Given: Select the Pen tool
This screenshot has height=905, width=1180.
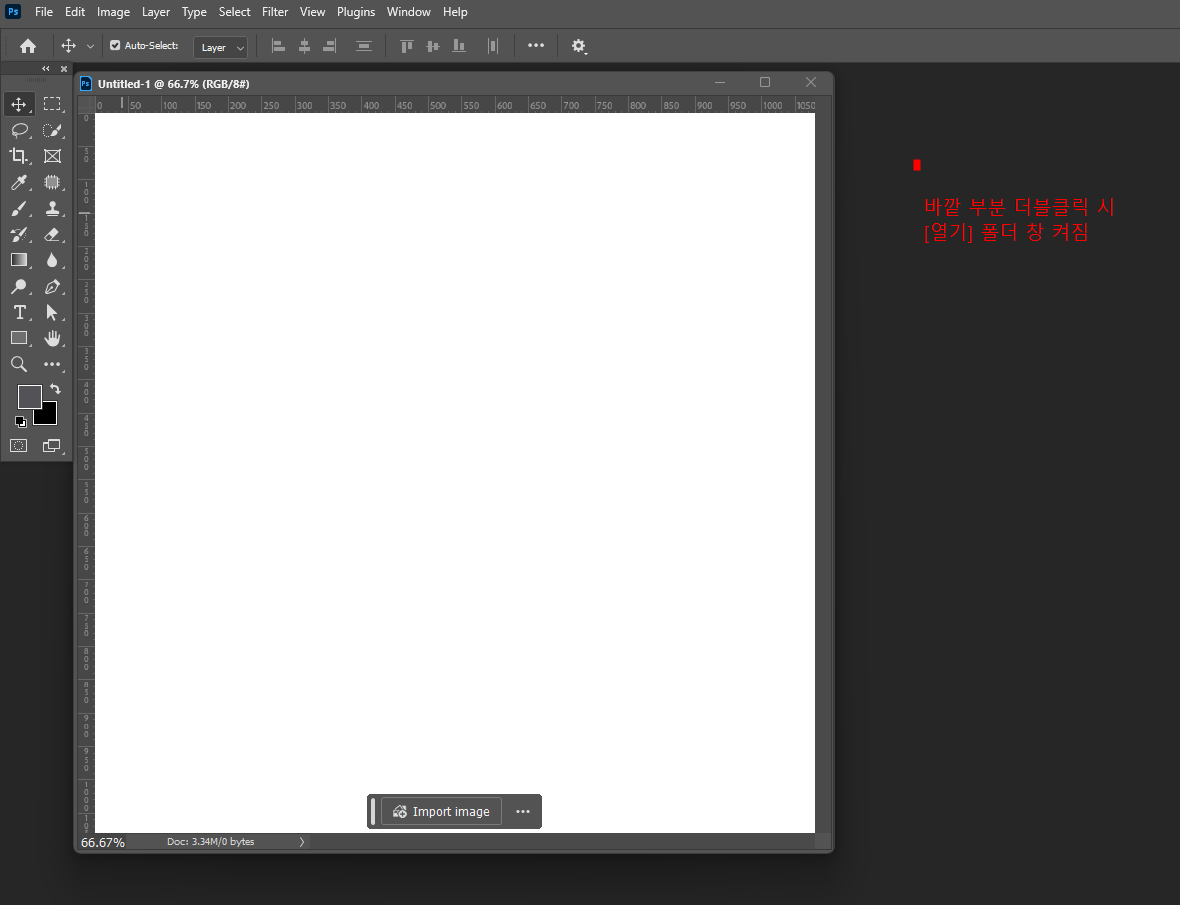Looking at the screenshot, I should (x=52, y=287).
